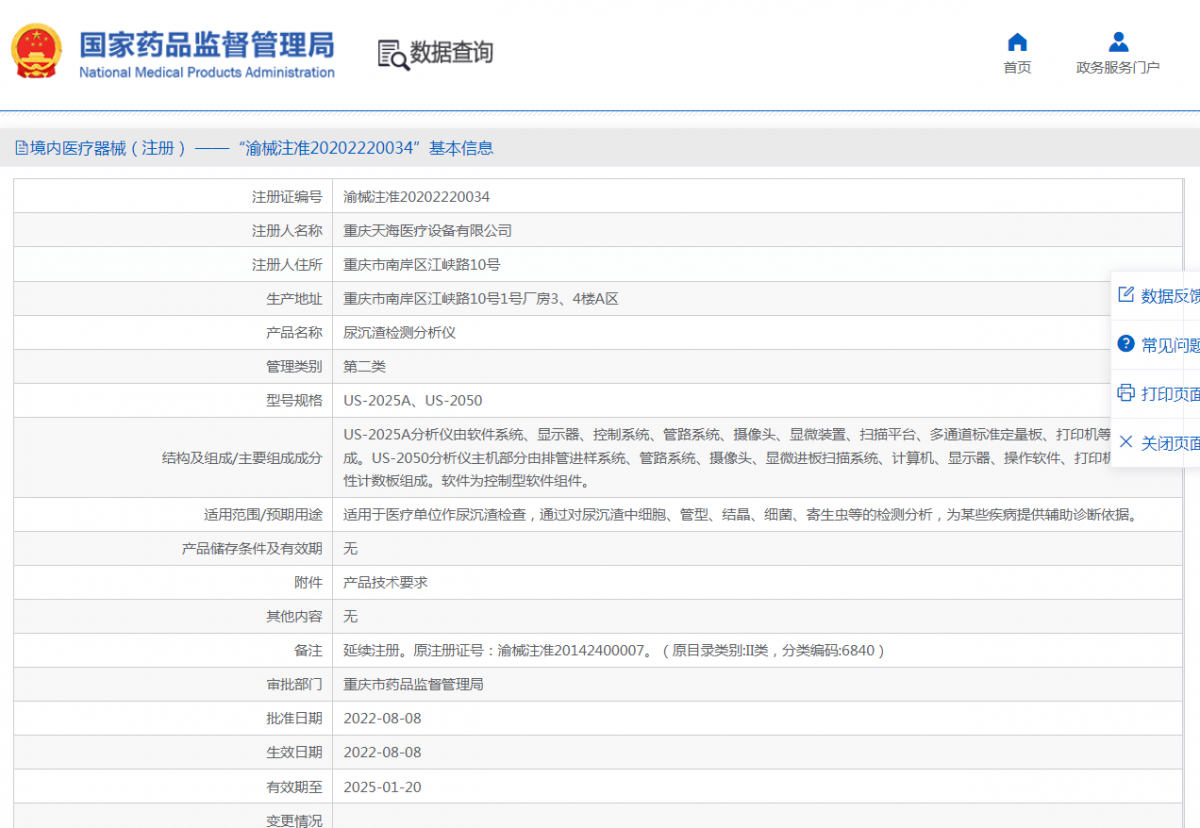
Task: Open the 政务服务门户 text link
Action: click(x=1118, y=68)
